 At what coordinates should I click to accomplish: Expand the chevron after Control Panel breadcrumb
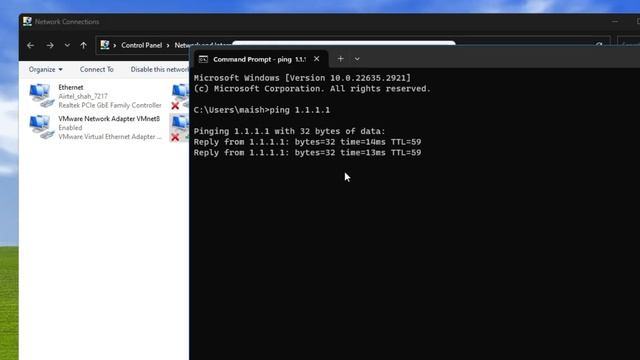coord(168,45)
